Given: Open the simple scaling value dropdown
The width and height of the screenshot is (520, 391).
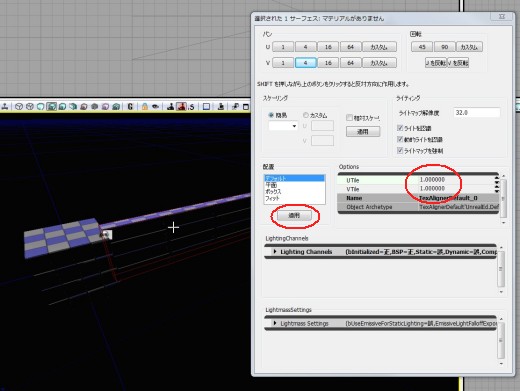Looking at the screenshot, I should (x=294, y=126).
